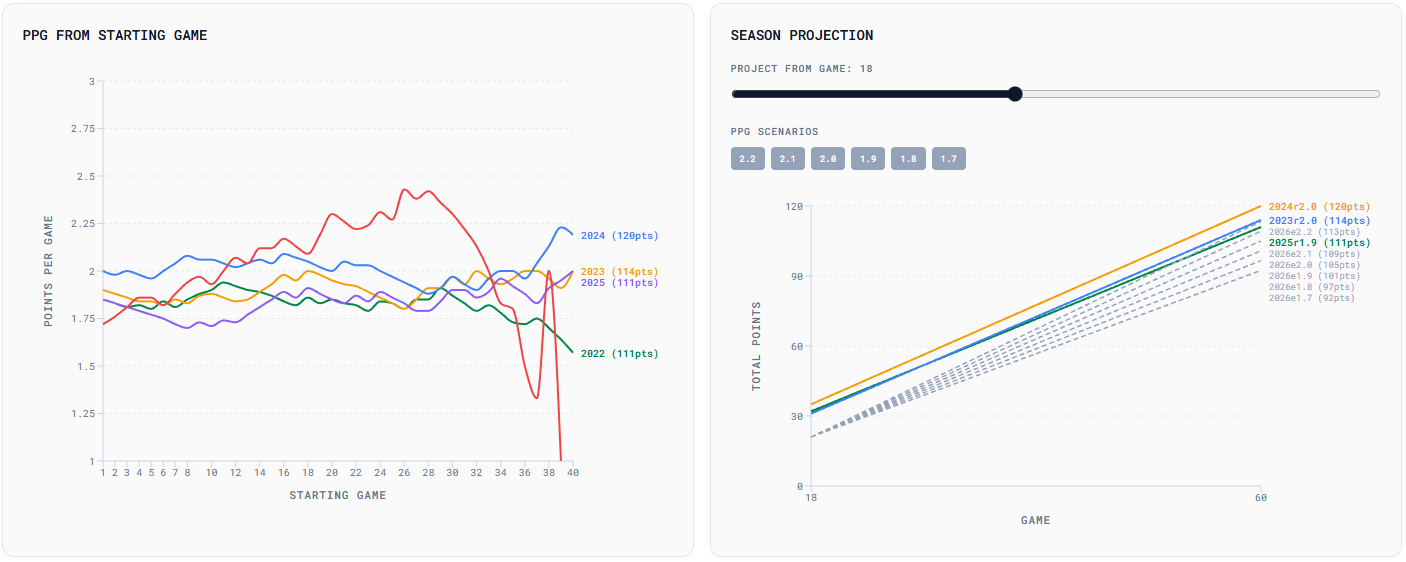Image resolution: width=1406 pixels, height=562 pixels.
Task: Click the 1.9 scenario button
Action: pos(868,159)
